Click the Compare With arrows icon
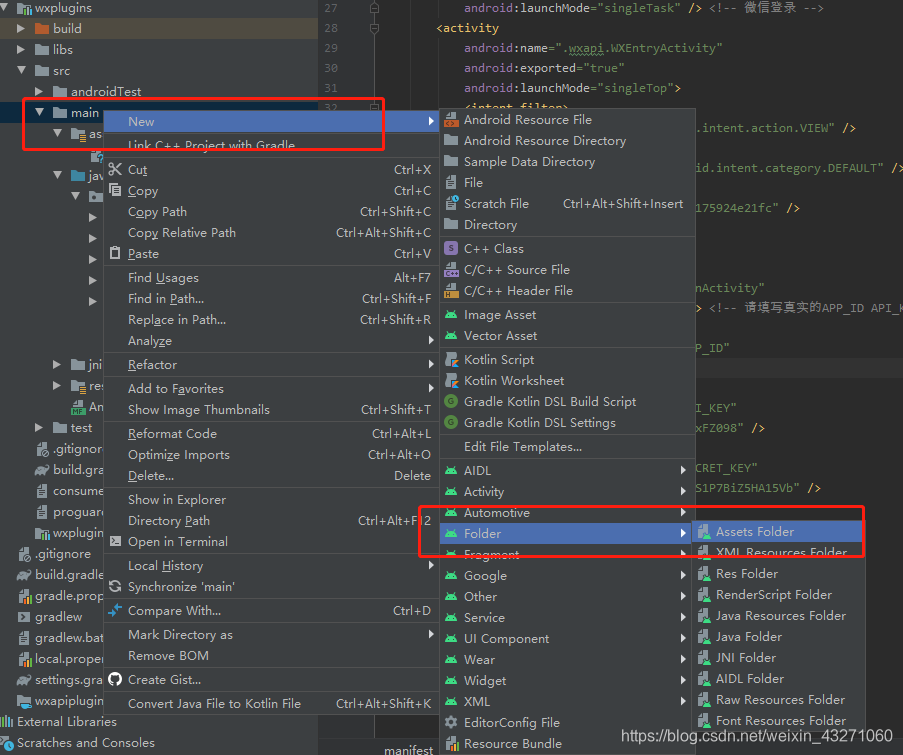 [x=115, y=610]
